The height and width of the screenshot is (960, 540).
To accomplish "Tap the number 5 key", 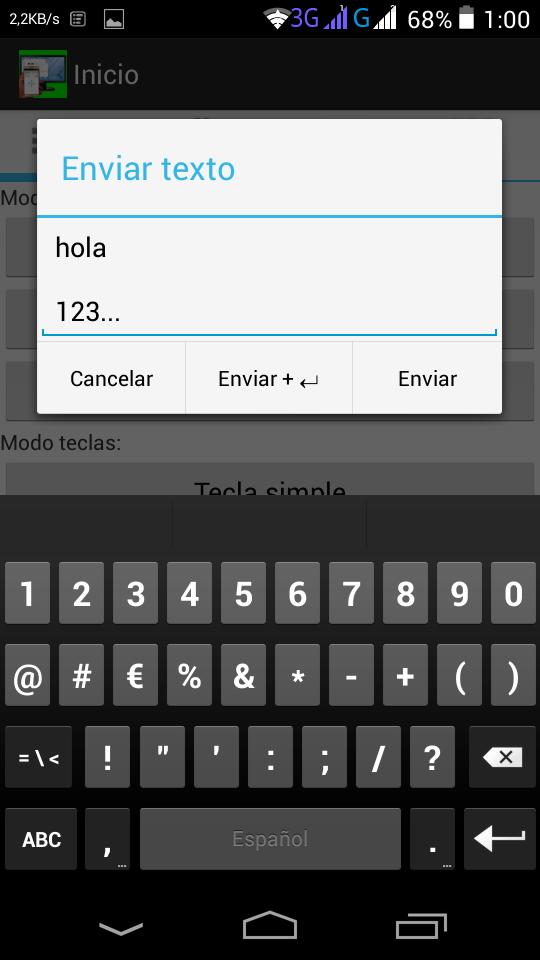I will pyautogui.click(x=243, y=593).
